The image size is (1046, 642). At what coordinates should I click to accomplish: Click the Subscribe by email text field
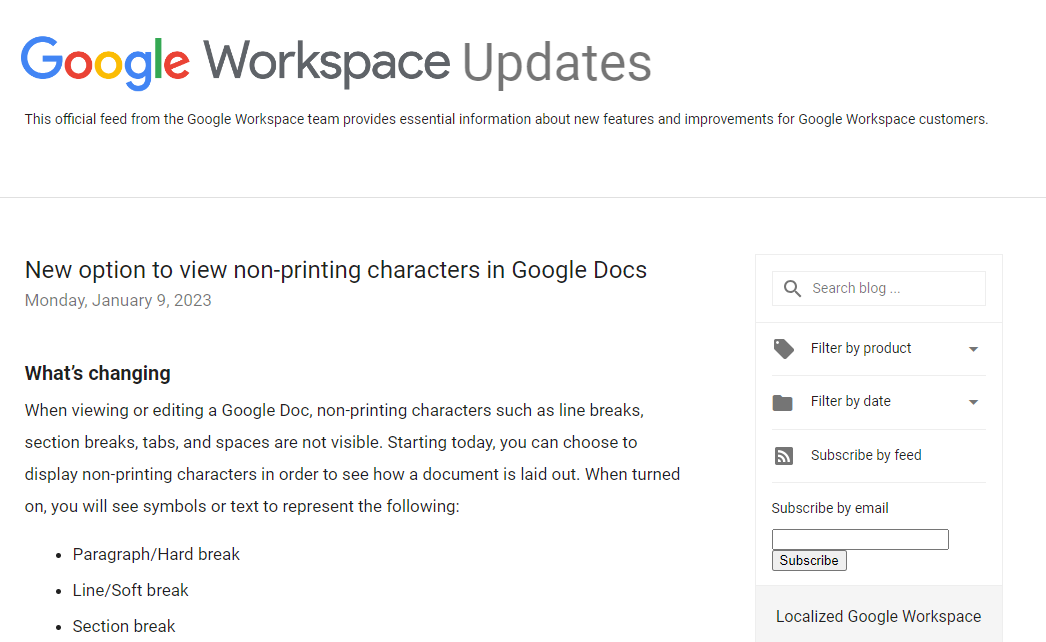point(859,539)
